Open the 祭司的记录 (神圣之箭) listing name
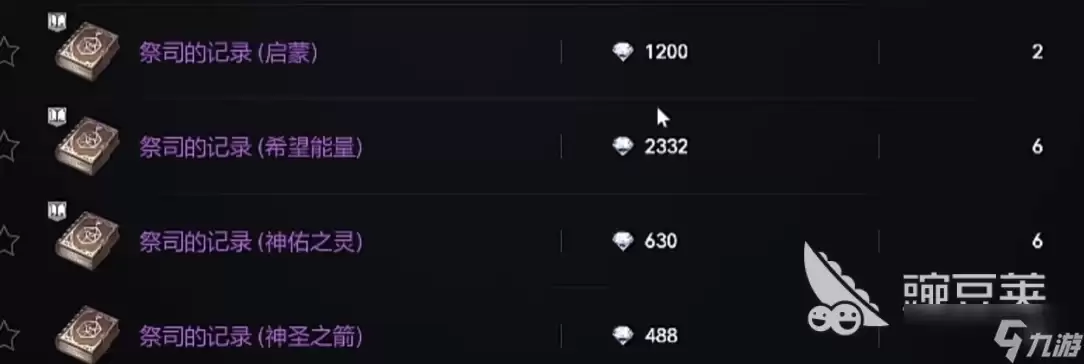Image resolution: width=1084 pixels, height=364 pixels. [251, 336]
